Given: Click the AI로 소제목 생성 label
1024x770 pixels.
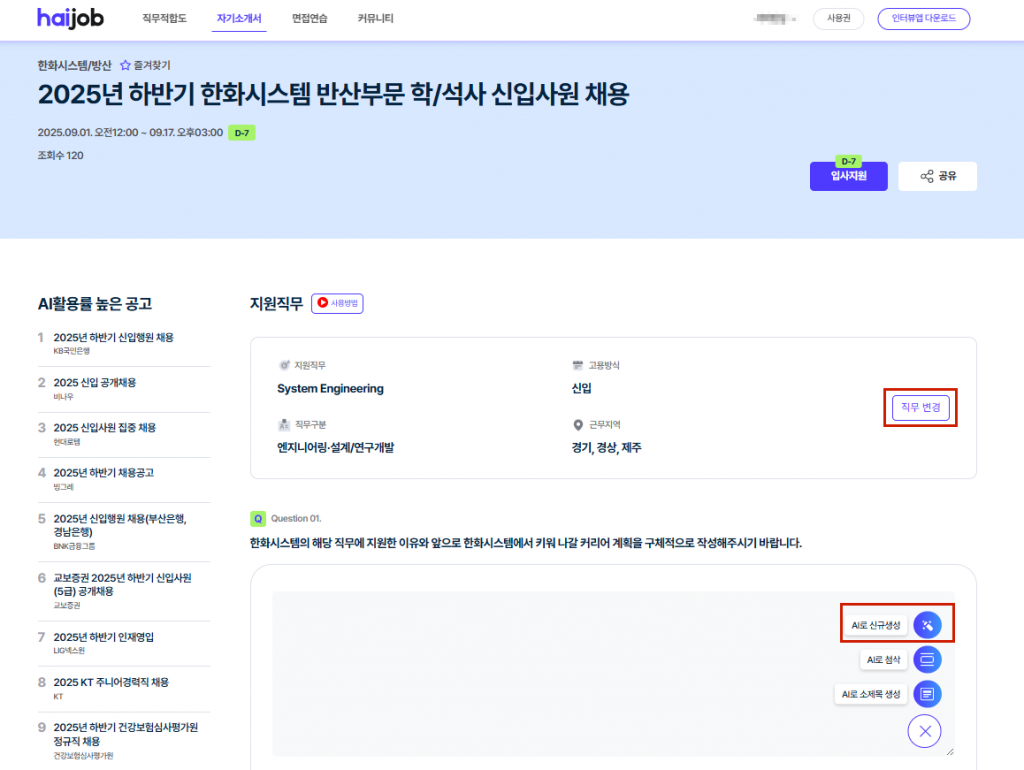Looking at the screenshot, I should pos(871,694).
